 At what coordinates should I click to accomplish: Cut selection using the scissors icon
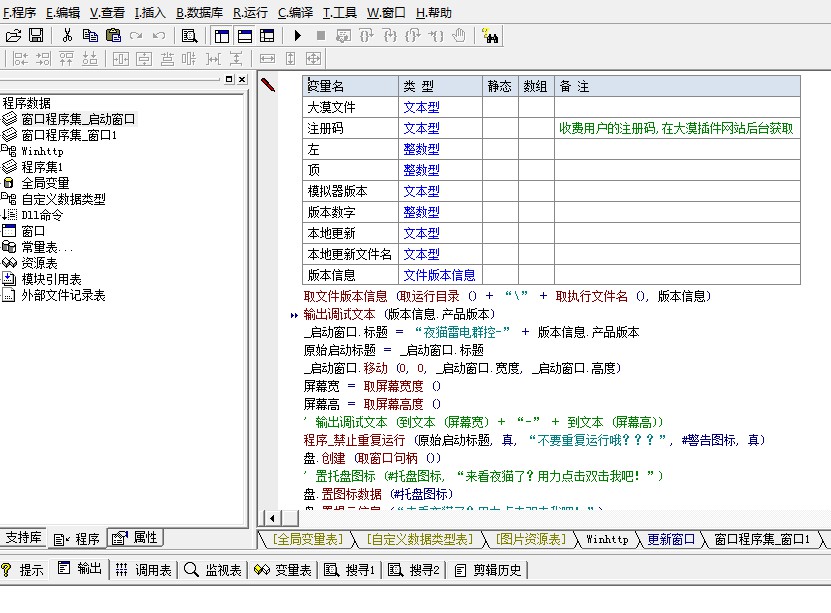(x=67, y=35)
